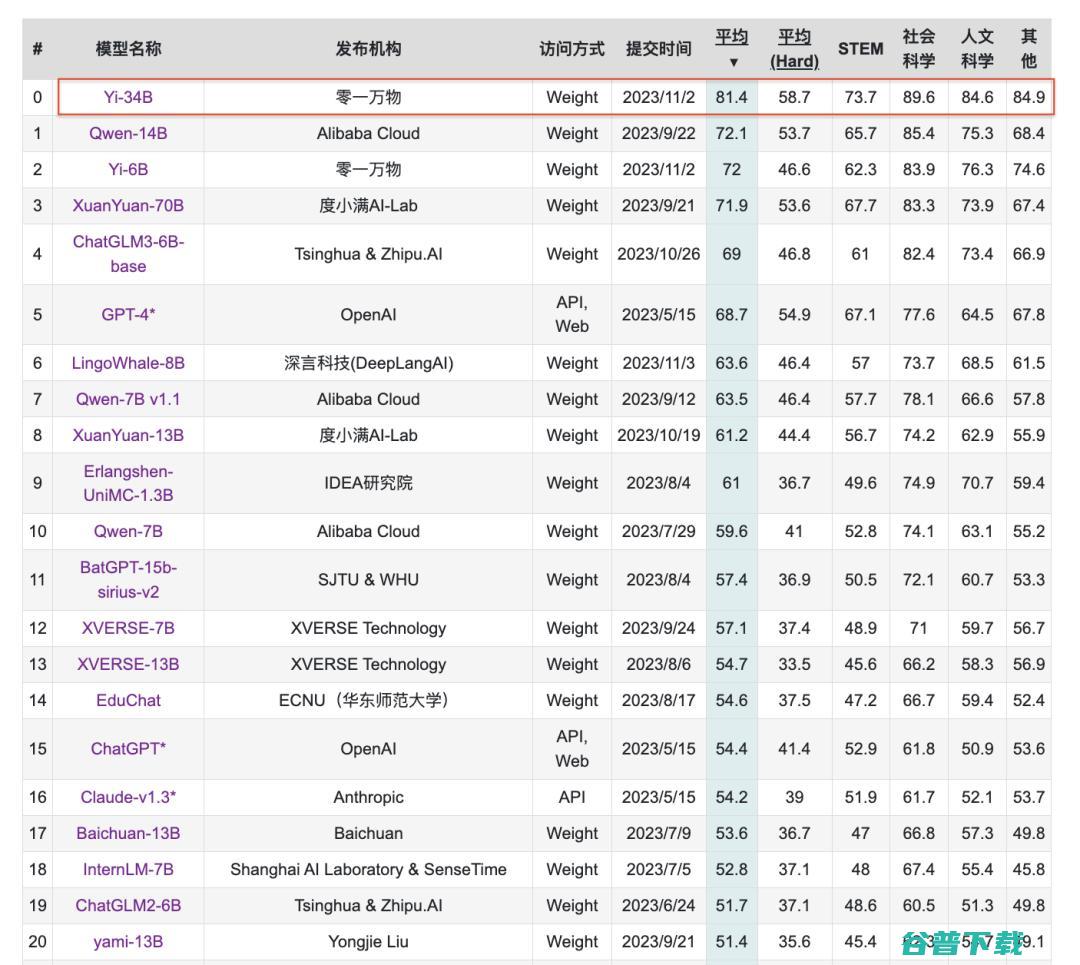Select the average score 51.4
The height and width of the screenshot is (965, 1080).
click(x=731, y=942)
